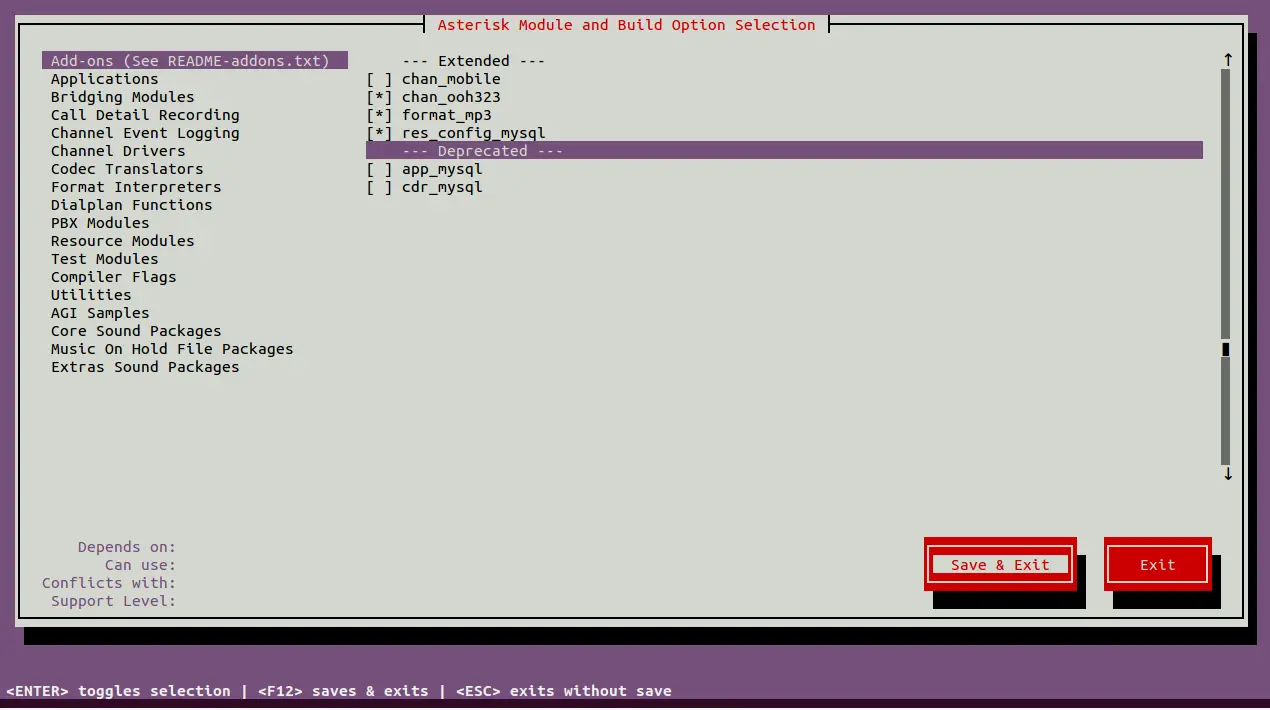Open Channel Drivers category
The height and width of the screenshot is (710, 1270).
118,151
